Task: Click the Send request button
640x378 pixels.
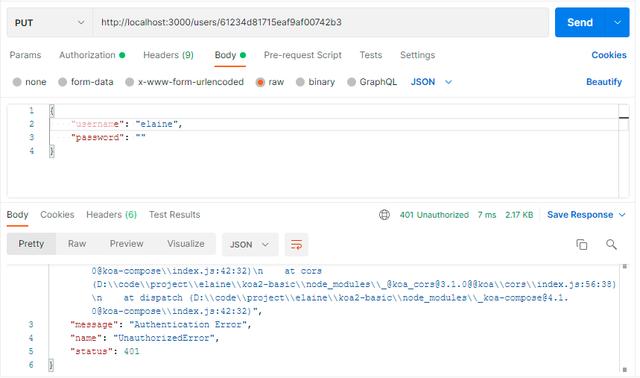Action: pyautogui.click(x=580, y=22)
